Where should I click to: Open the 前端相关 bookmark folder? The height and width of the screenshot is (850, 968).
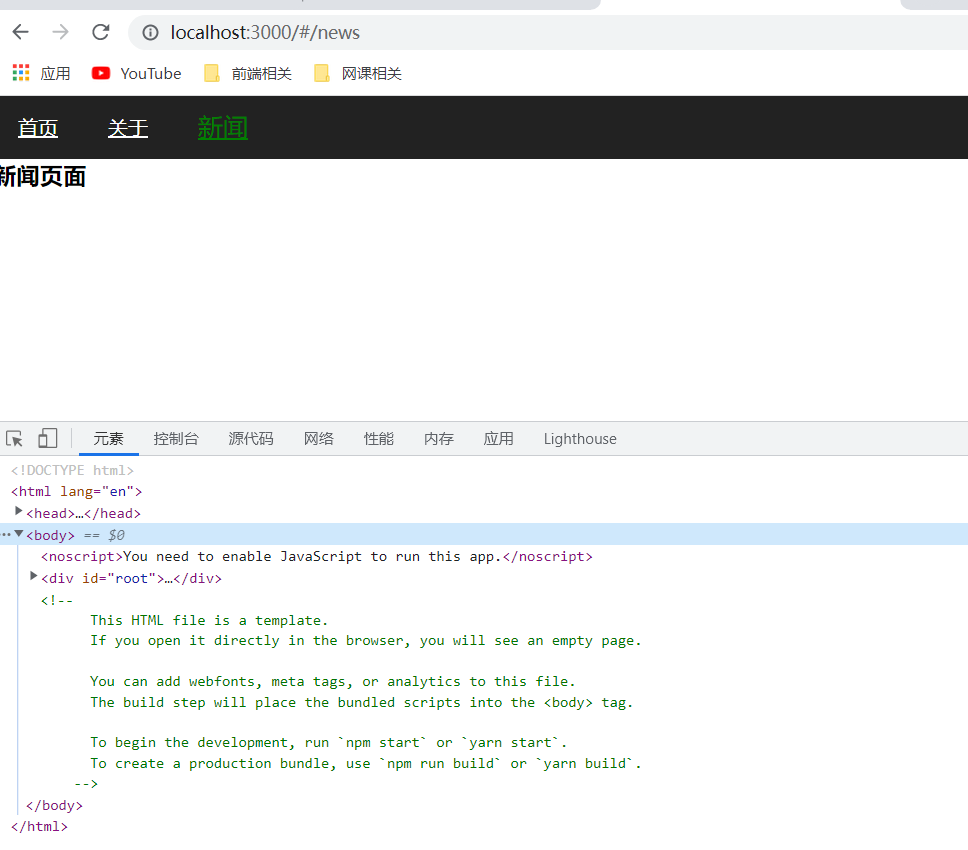[x=248, y=73]
